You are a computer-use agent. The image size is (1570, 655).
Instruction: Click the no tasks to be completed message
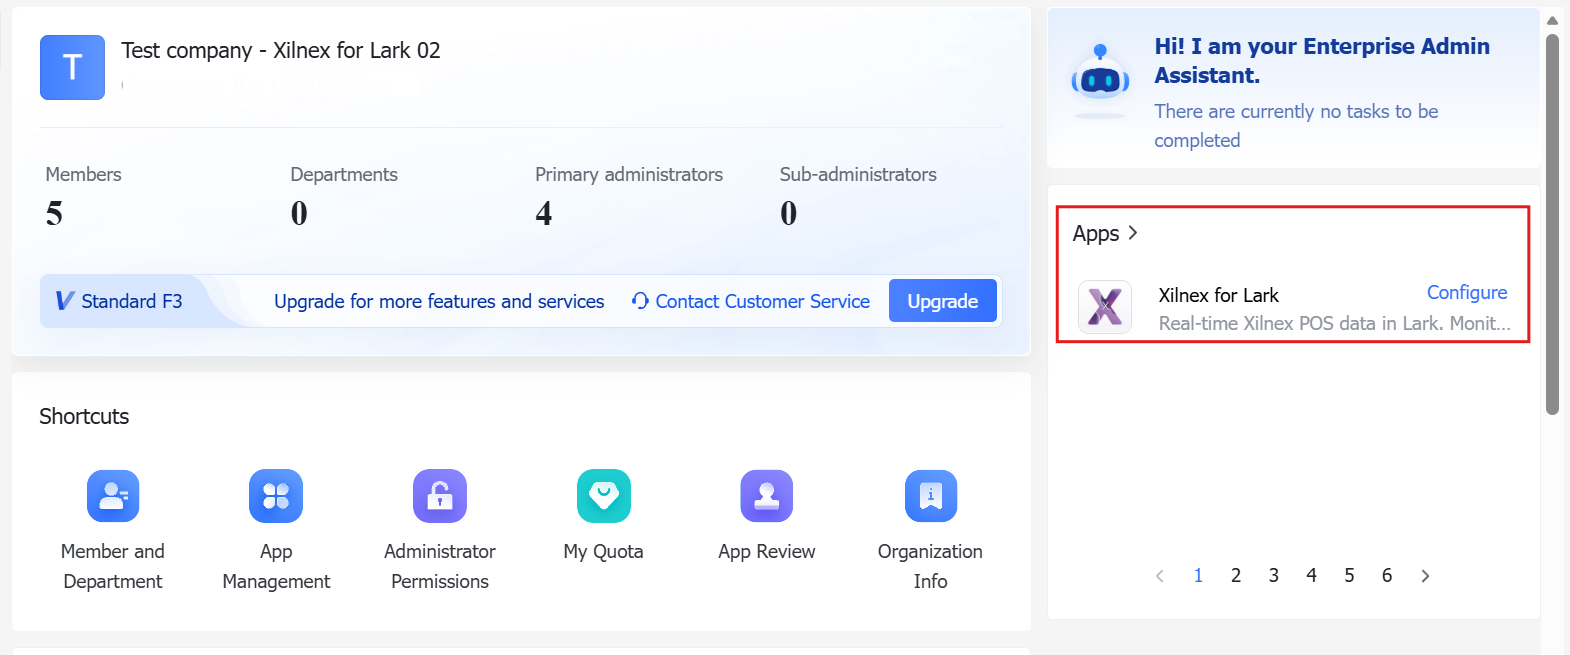(1296, 126)
